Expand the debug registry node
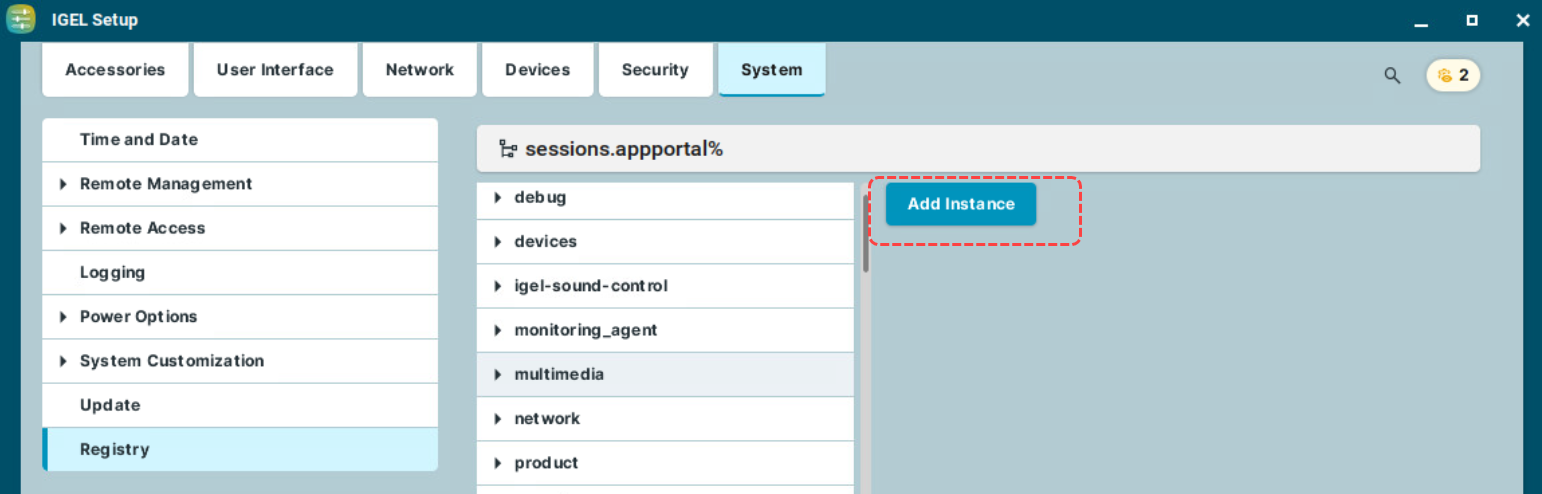 click(x=498, y=198)
